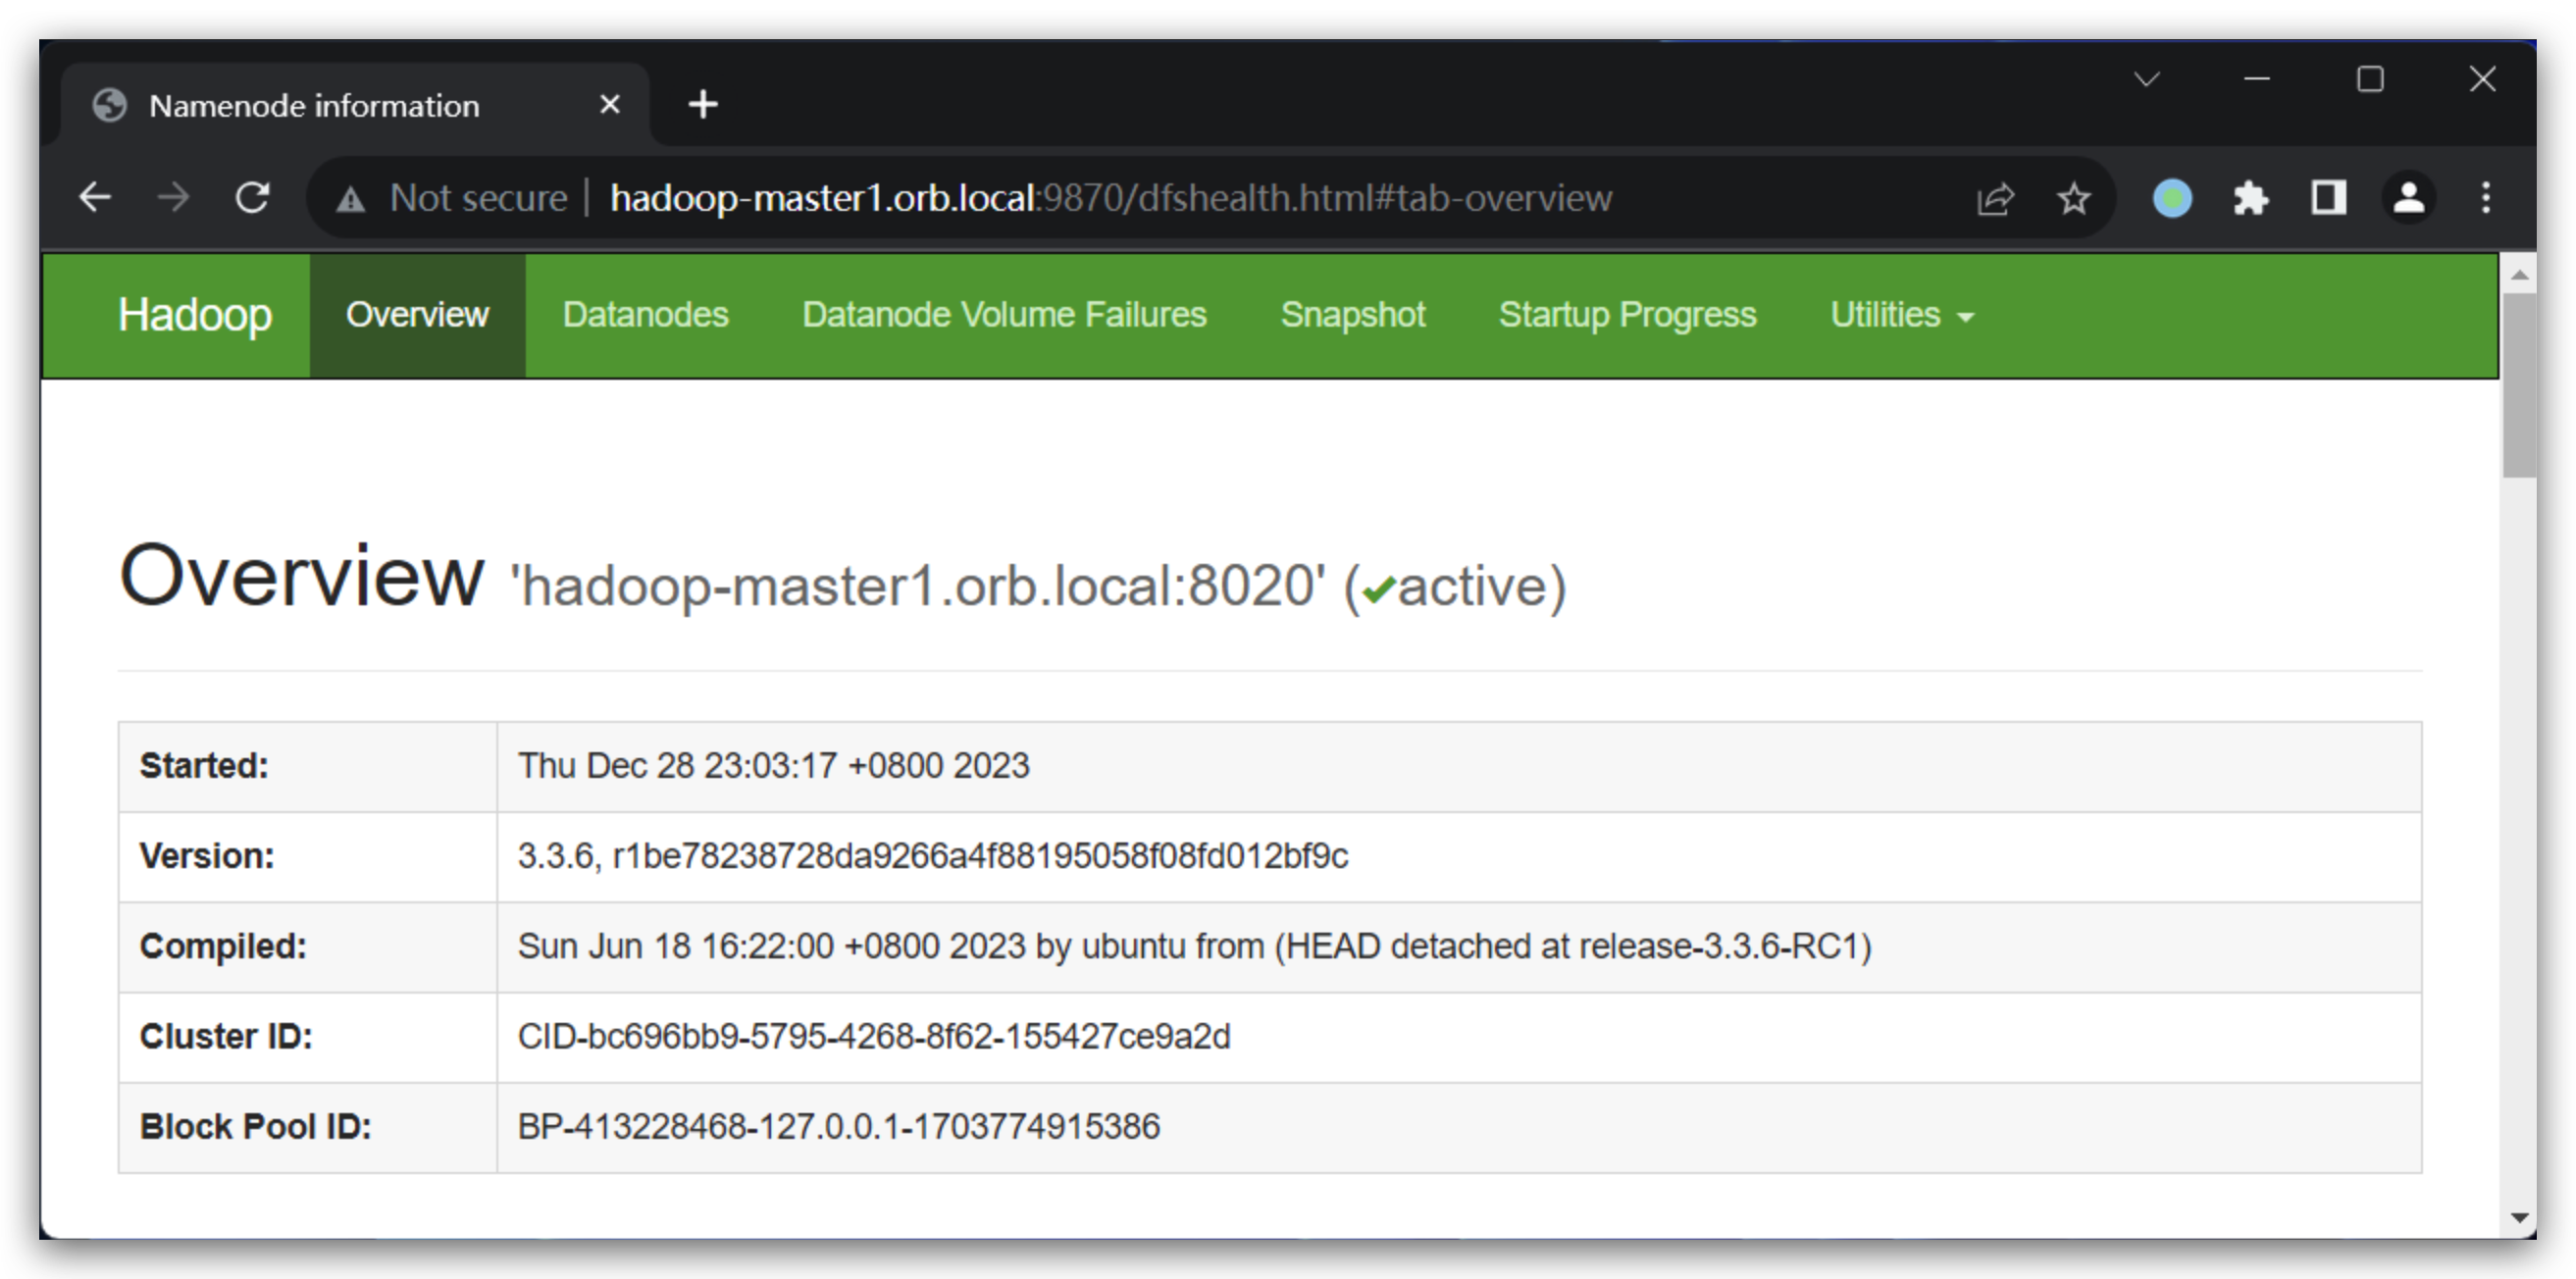Screen dimensions: 2576x1279
Task: Open the user profile icon
Action: tap(2408, 198)
